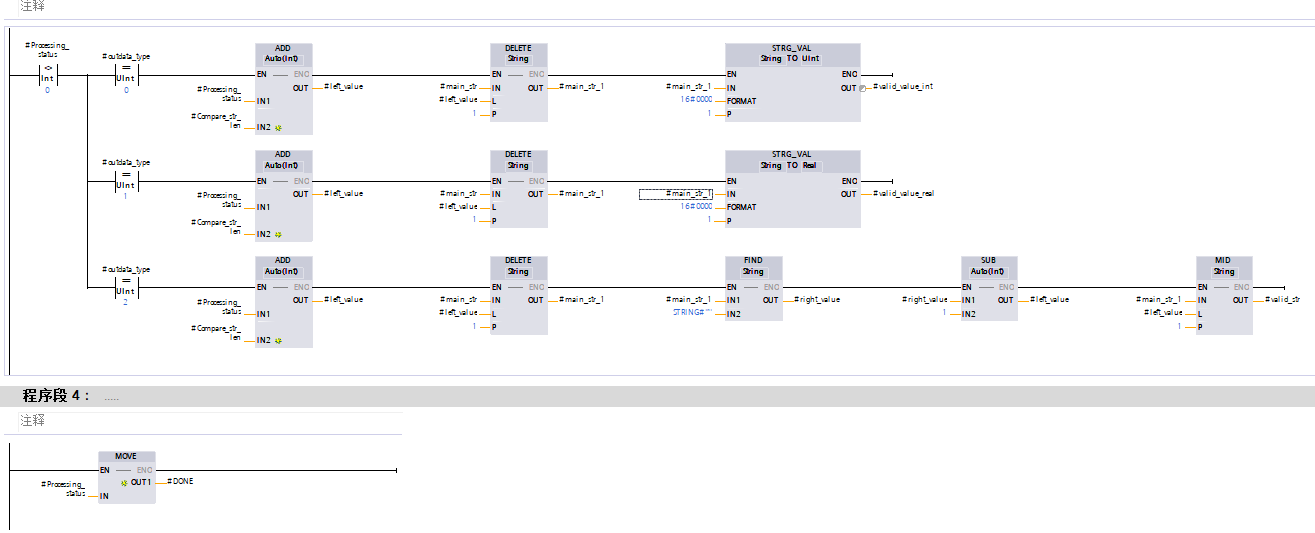Click the #DONE output operand of the MOVE block
The image size is (1315, 533).
point(181,482)
